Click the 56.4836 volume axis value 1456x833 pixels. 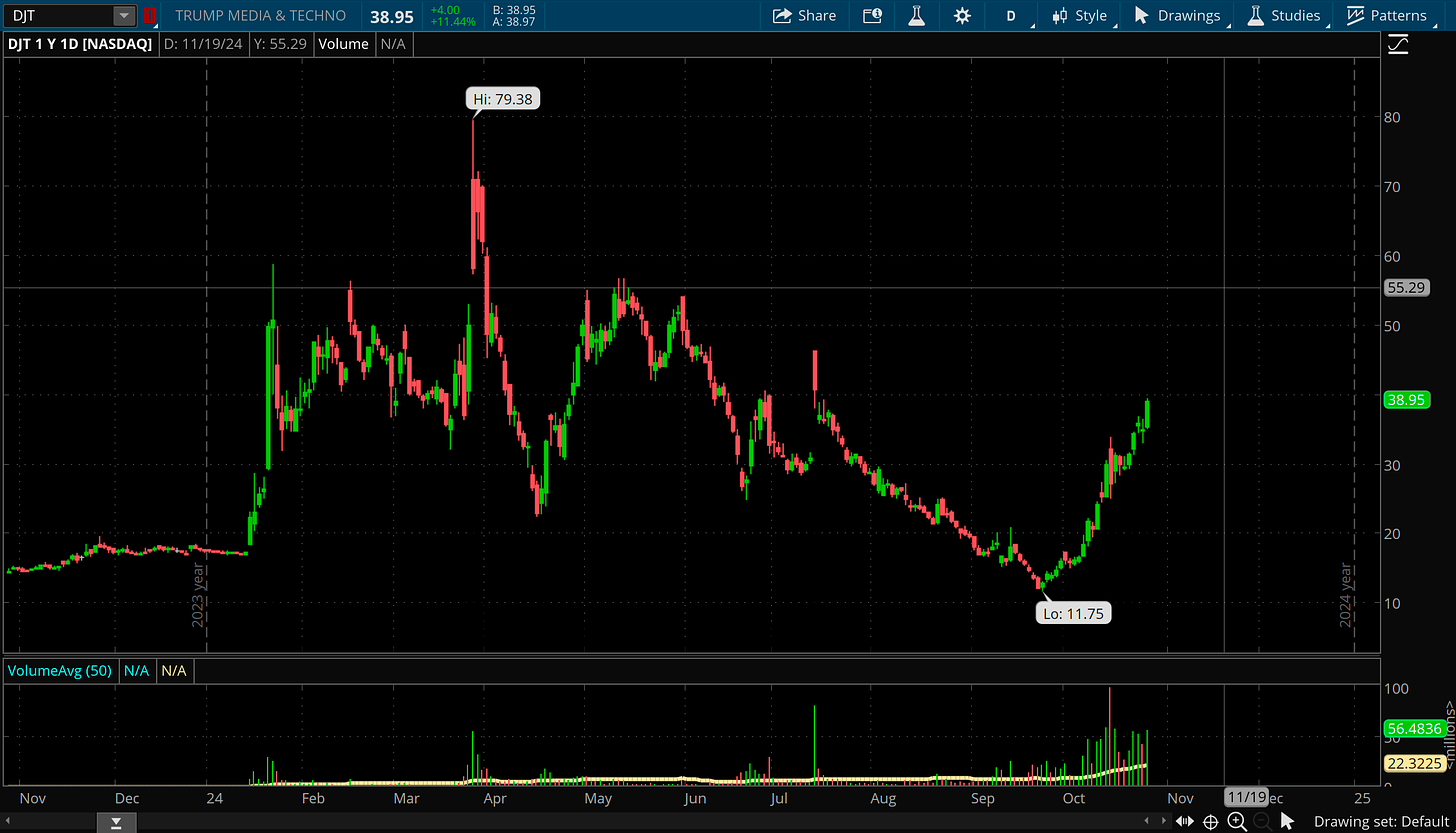click(x=1414, y=729)
